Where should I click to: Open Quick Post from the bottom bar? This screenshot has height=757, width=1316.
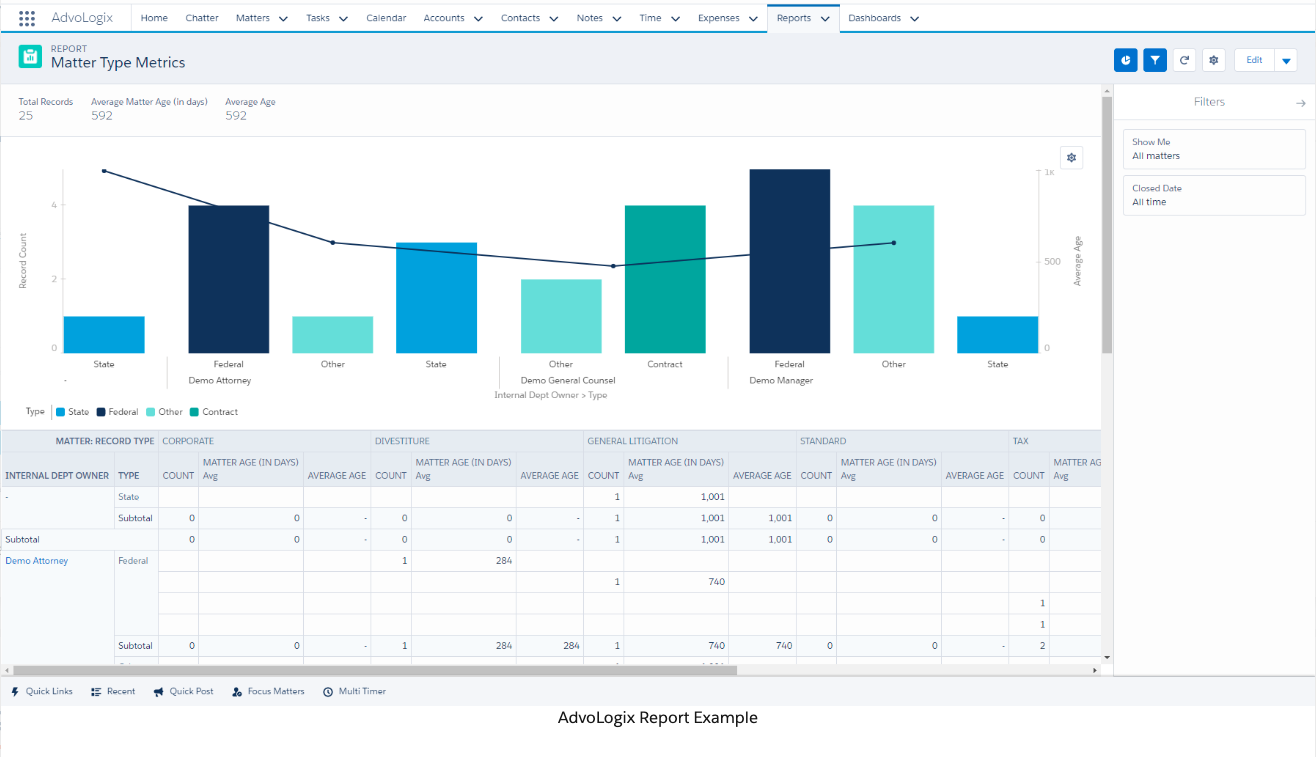coord(183,691)
